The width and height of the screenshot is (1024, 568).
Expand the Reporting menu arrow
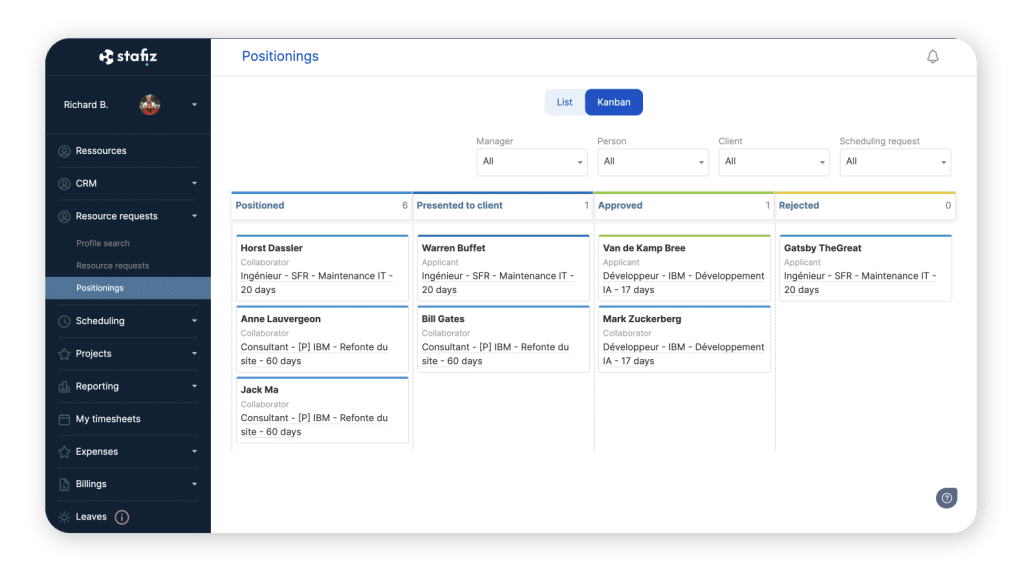coord(194,387)
